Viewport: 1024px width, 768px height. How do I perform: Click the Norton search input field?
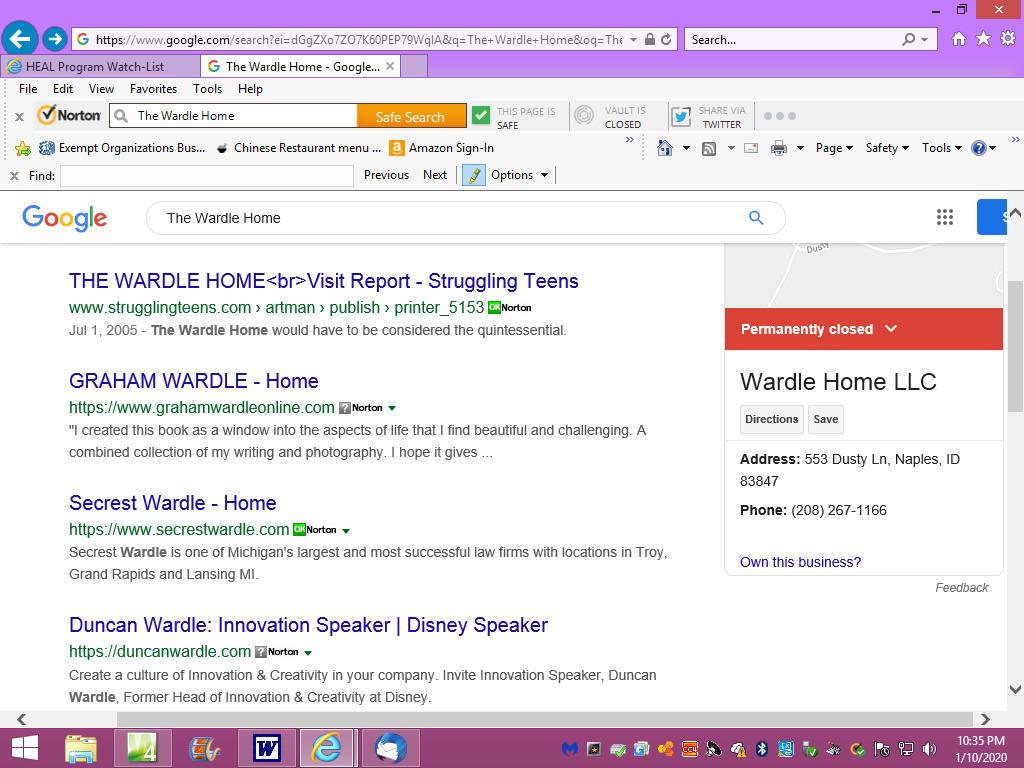click(x=235, y=116)
